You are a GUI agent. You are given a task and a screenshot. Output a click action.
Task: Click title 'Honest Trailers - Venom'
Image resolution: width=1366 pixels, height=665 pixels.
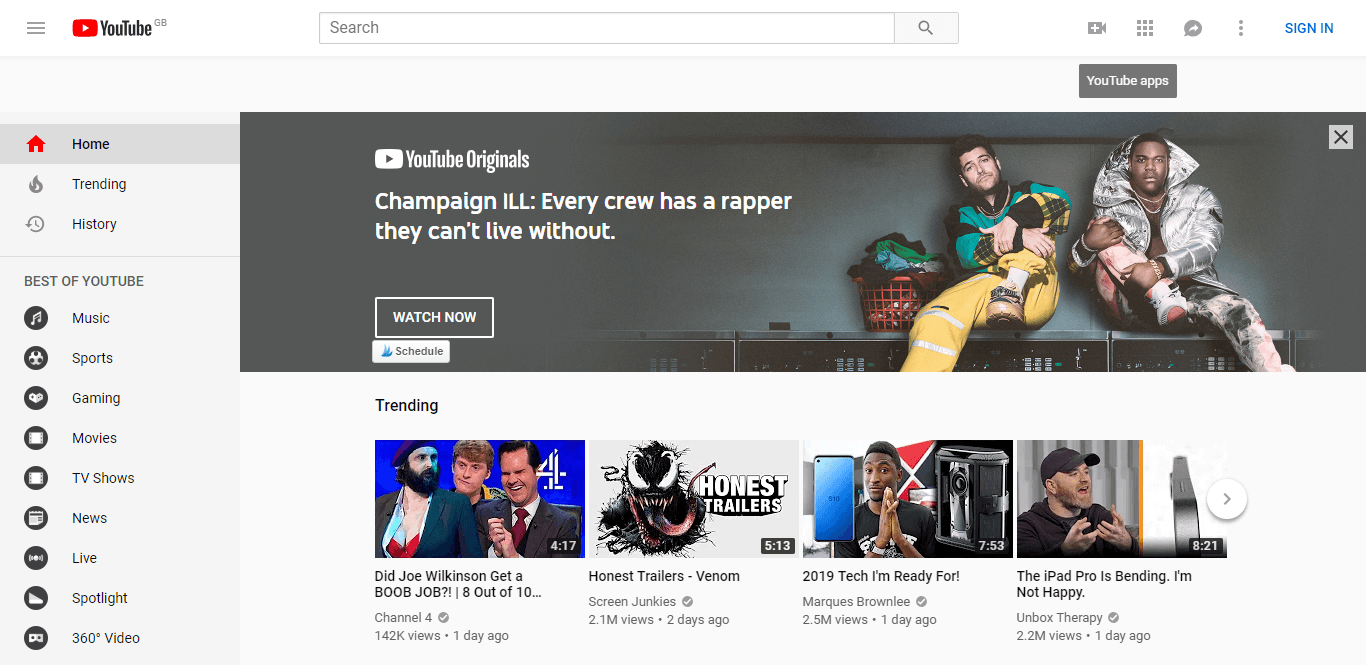pyautogui.click(x=664, y=576)
